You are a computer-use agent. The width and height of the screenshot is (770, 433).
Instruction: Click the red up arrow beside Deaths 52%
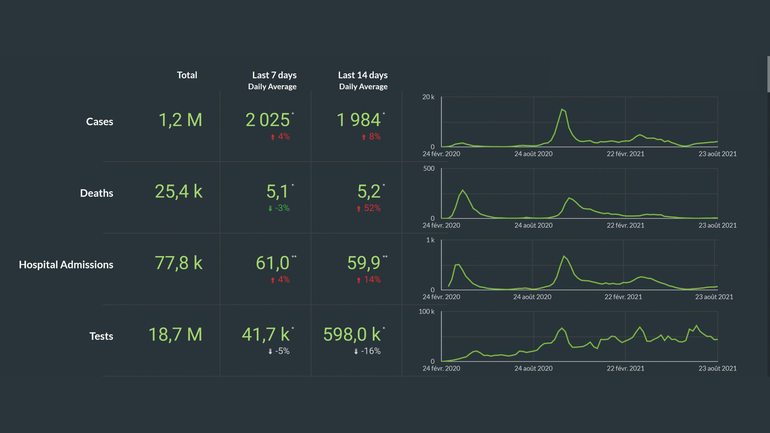(x=362, y=207)
